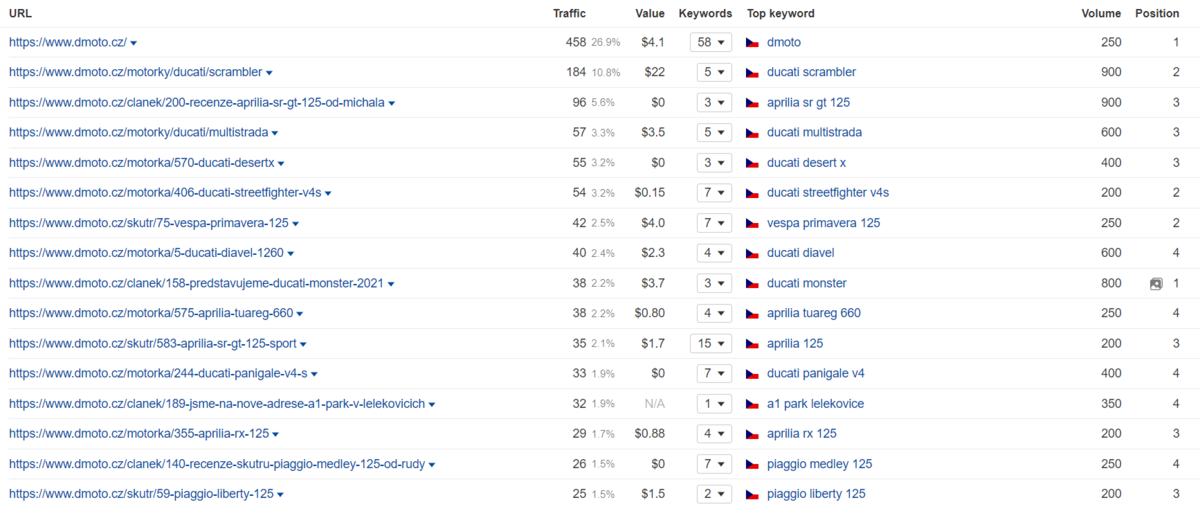Screen dimensions: 1200x509
Task: Open the 200-recenze-aprilia-sr-gt-125-od-michala link
Action: (197, 103)
